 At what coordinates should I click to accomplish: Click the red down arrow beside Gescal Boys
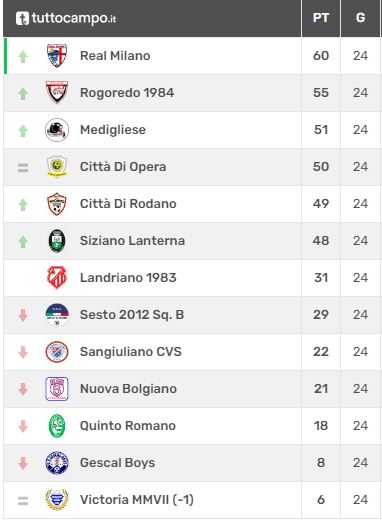pyautogui.click(x=23, y=463)
